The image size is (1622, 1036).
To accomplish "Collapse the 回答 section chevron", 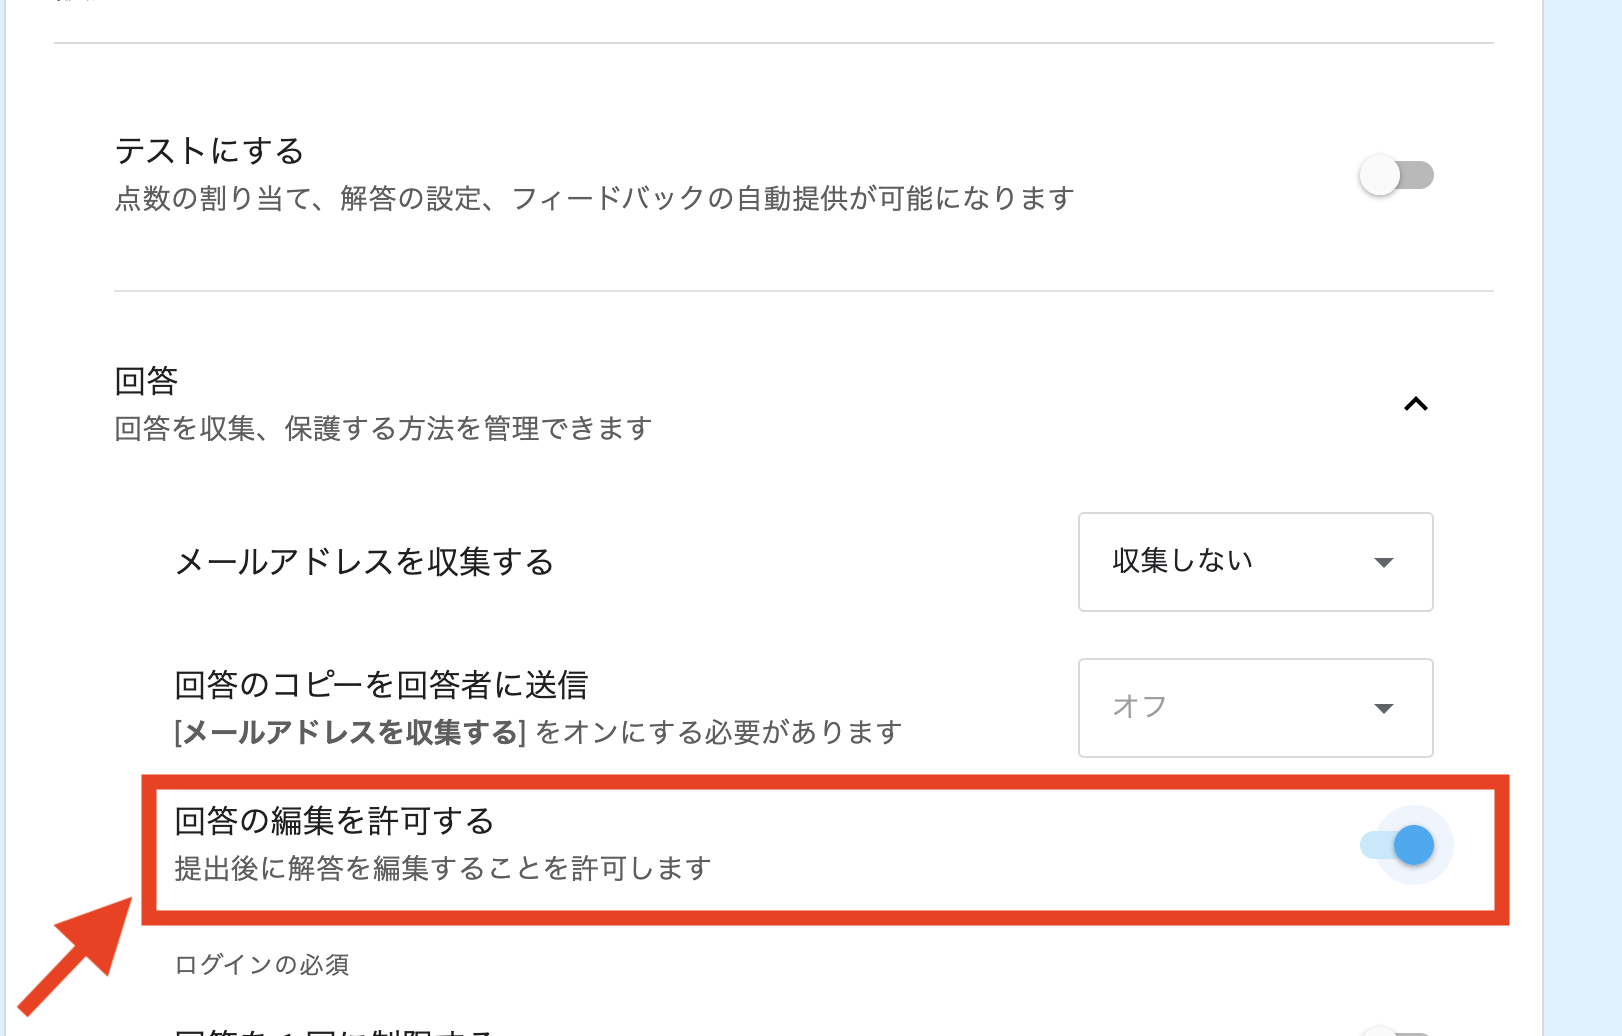I will 1415,404.
